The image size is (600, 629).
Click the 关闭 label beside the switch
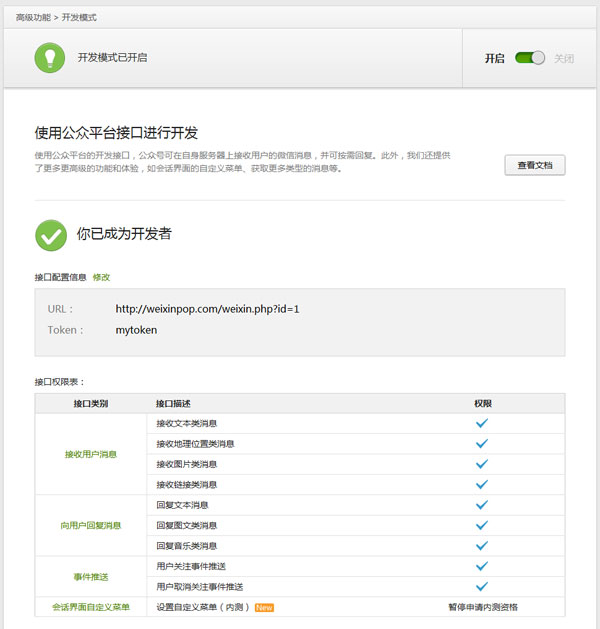click(564, 59)
